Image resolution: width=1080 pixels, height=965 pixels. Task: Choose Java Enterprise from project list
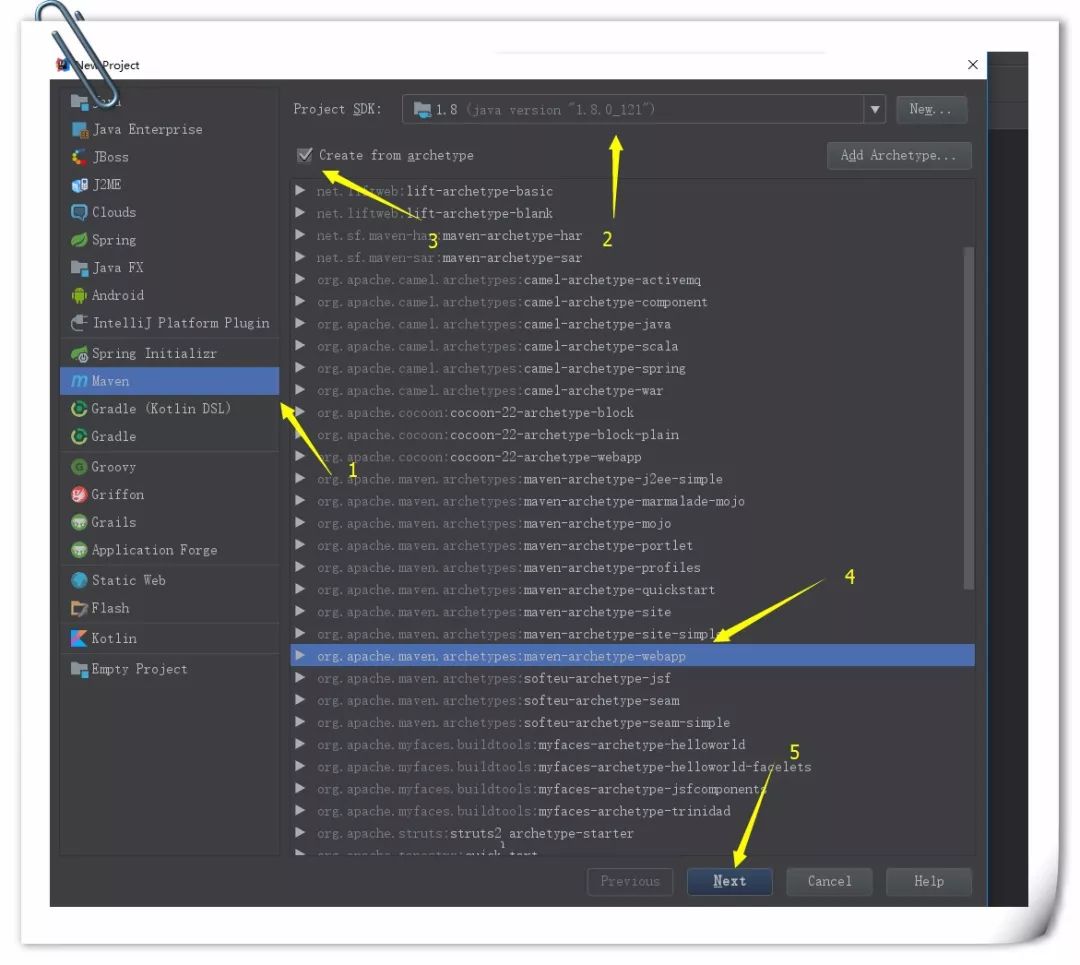(146, 129)
